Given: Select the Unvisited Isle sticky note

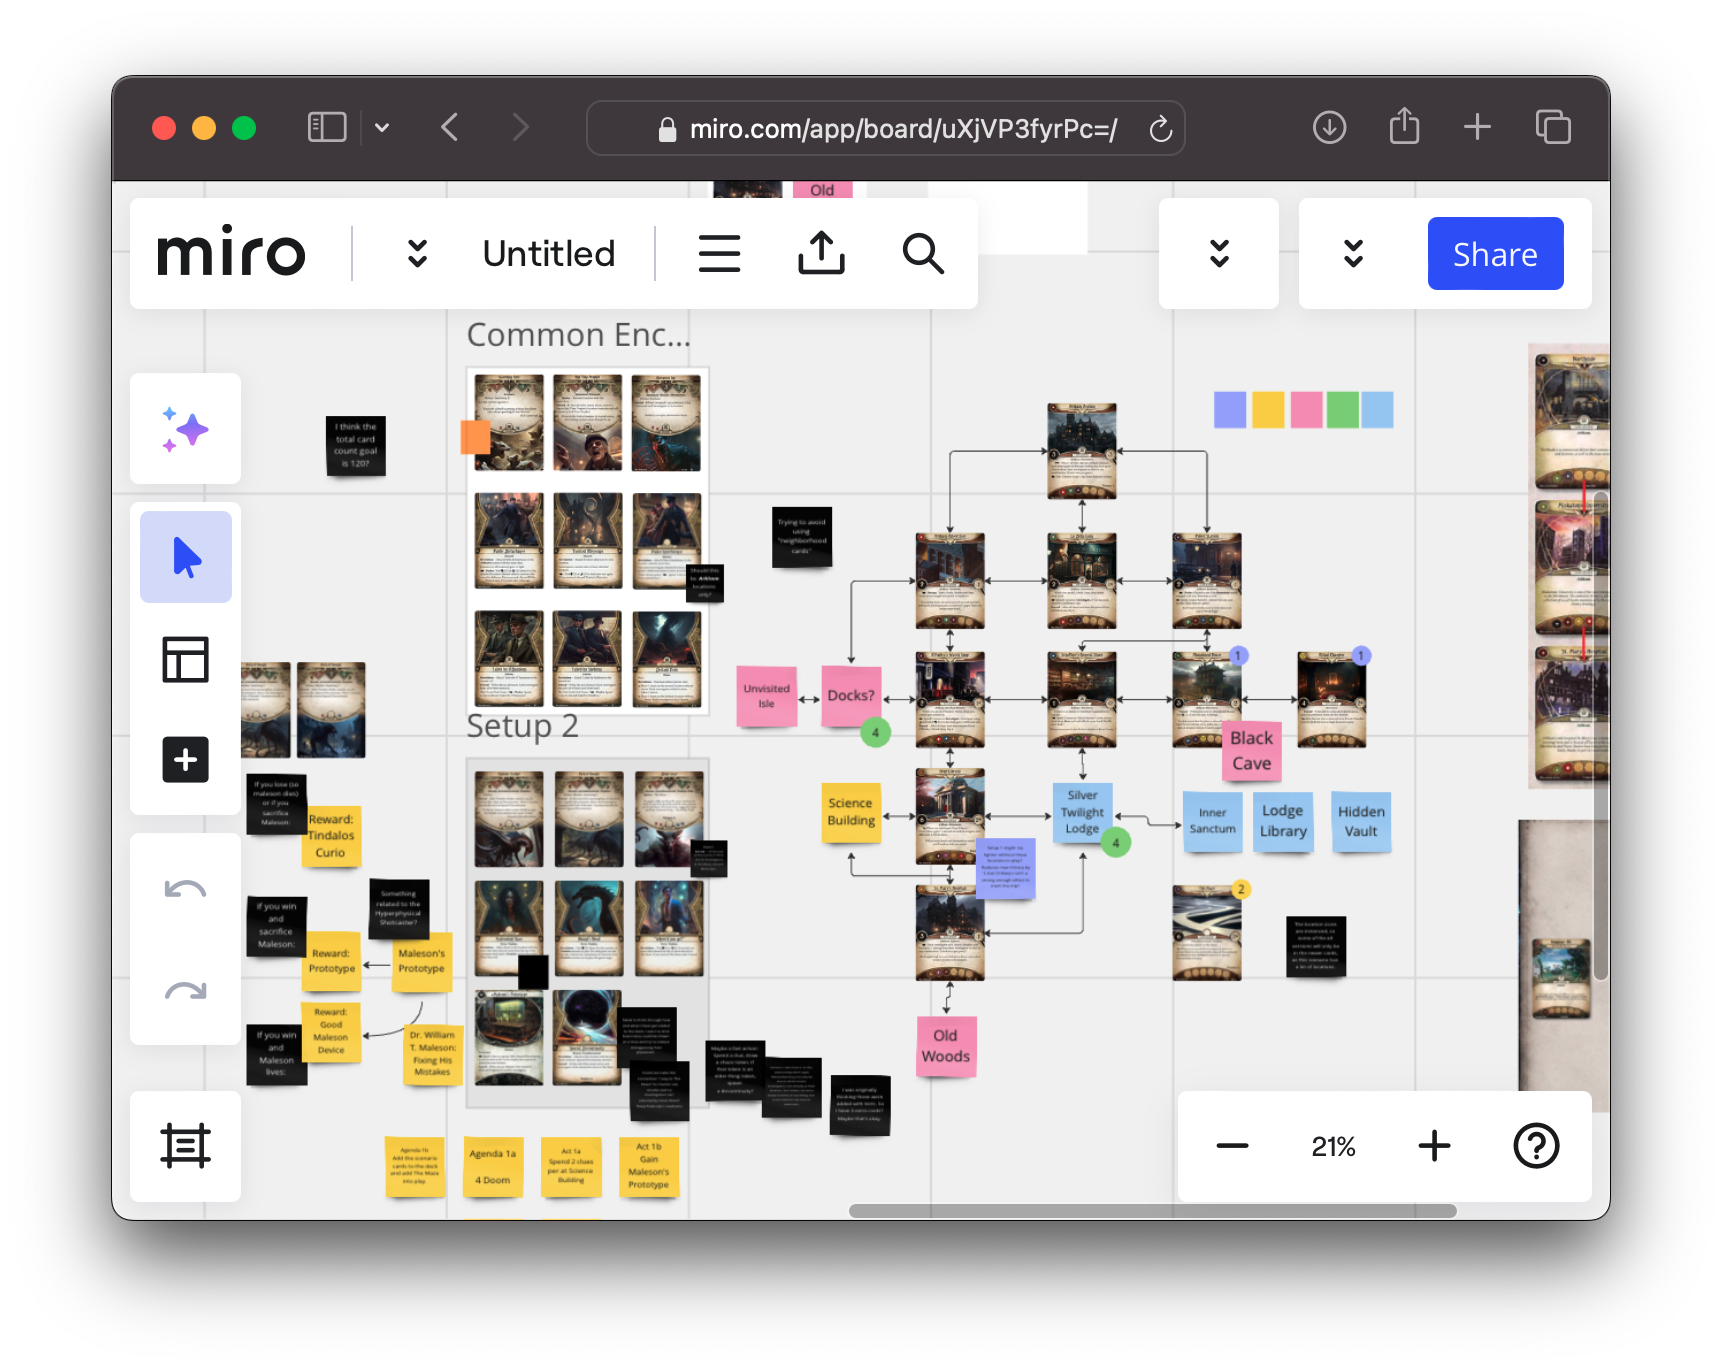Looking at the screenshot, I should click(767, 695).
